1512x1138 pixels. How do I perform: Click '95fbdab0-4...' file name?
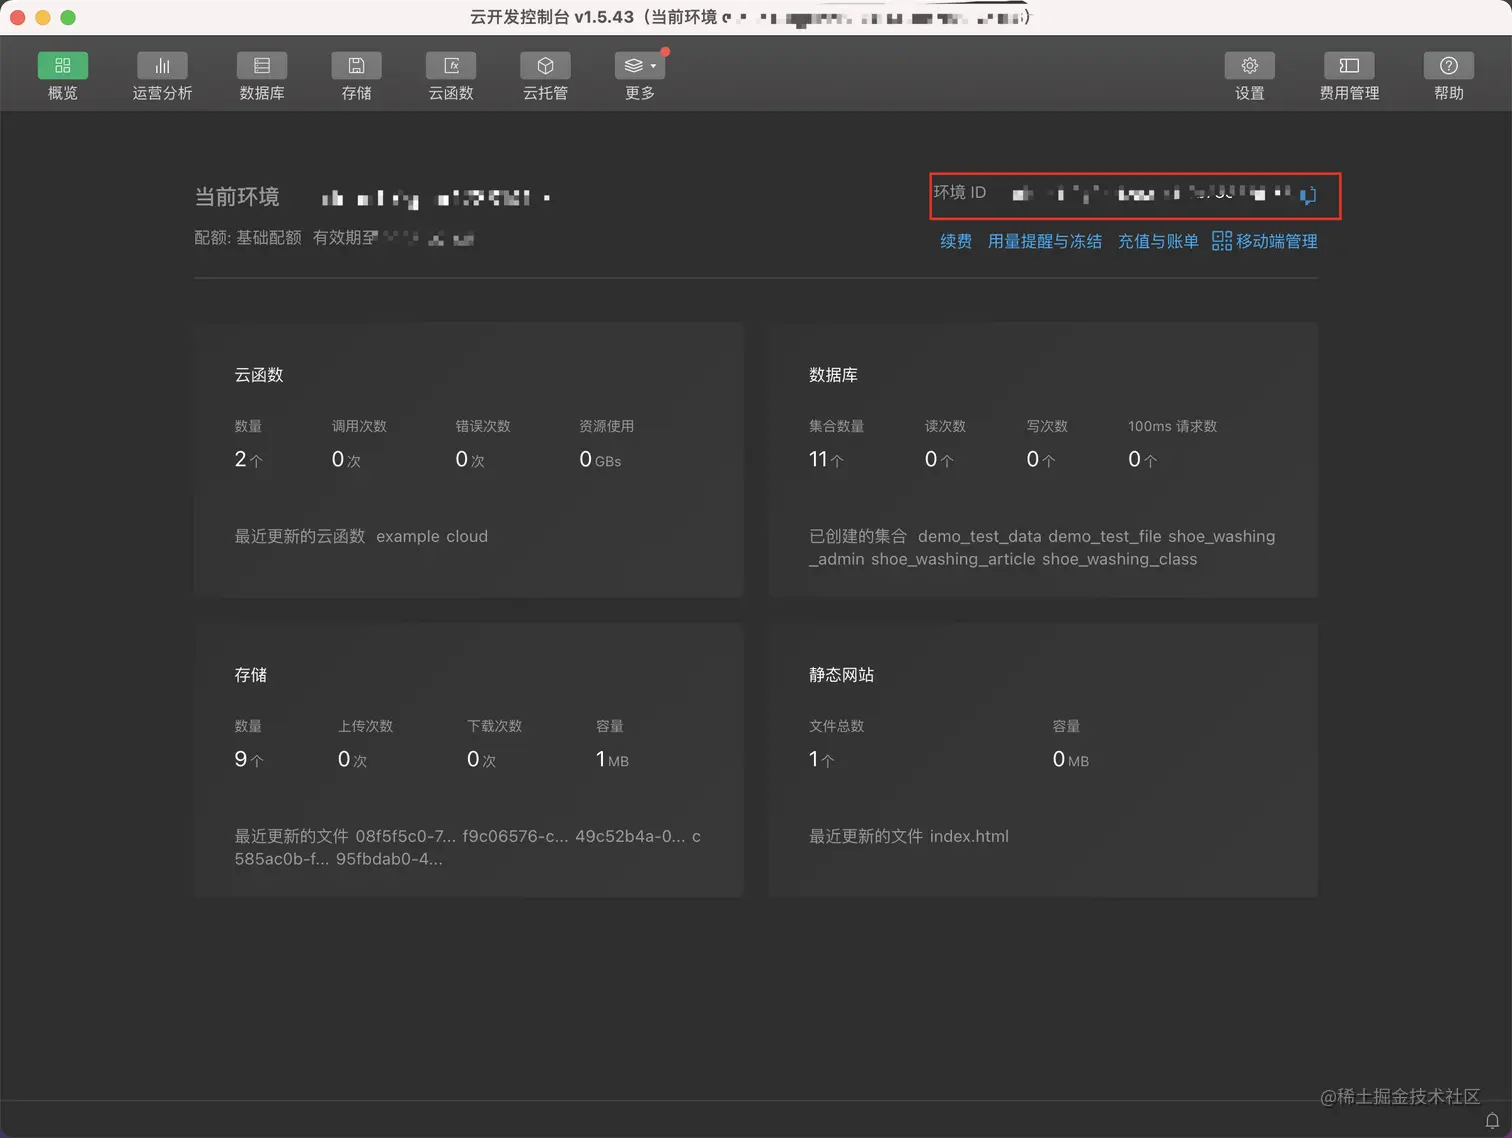pyautogui.click(x=389, y=859)
